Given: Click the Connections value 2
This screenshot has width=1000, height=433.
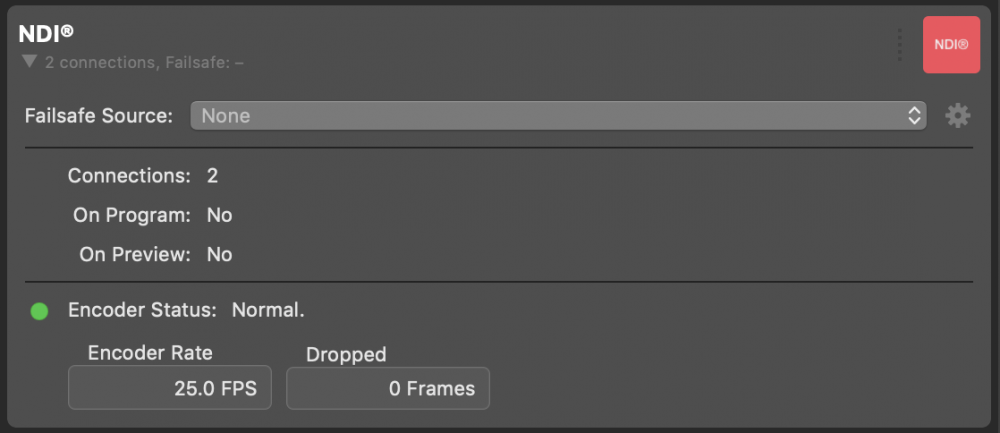Looking at the screenshot, I should pos(212,176).
